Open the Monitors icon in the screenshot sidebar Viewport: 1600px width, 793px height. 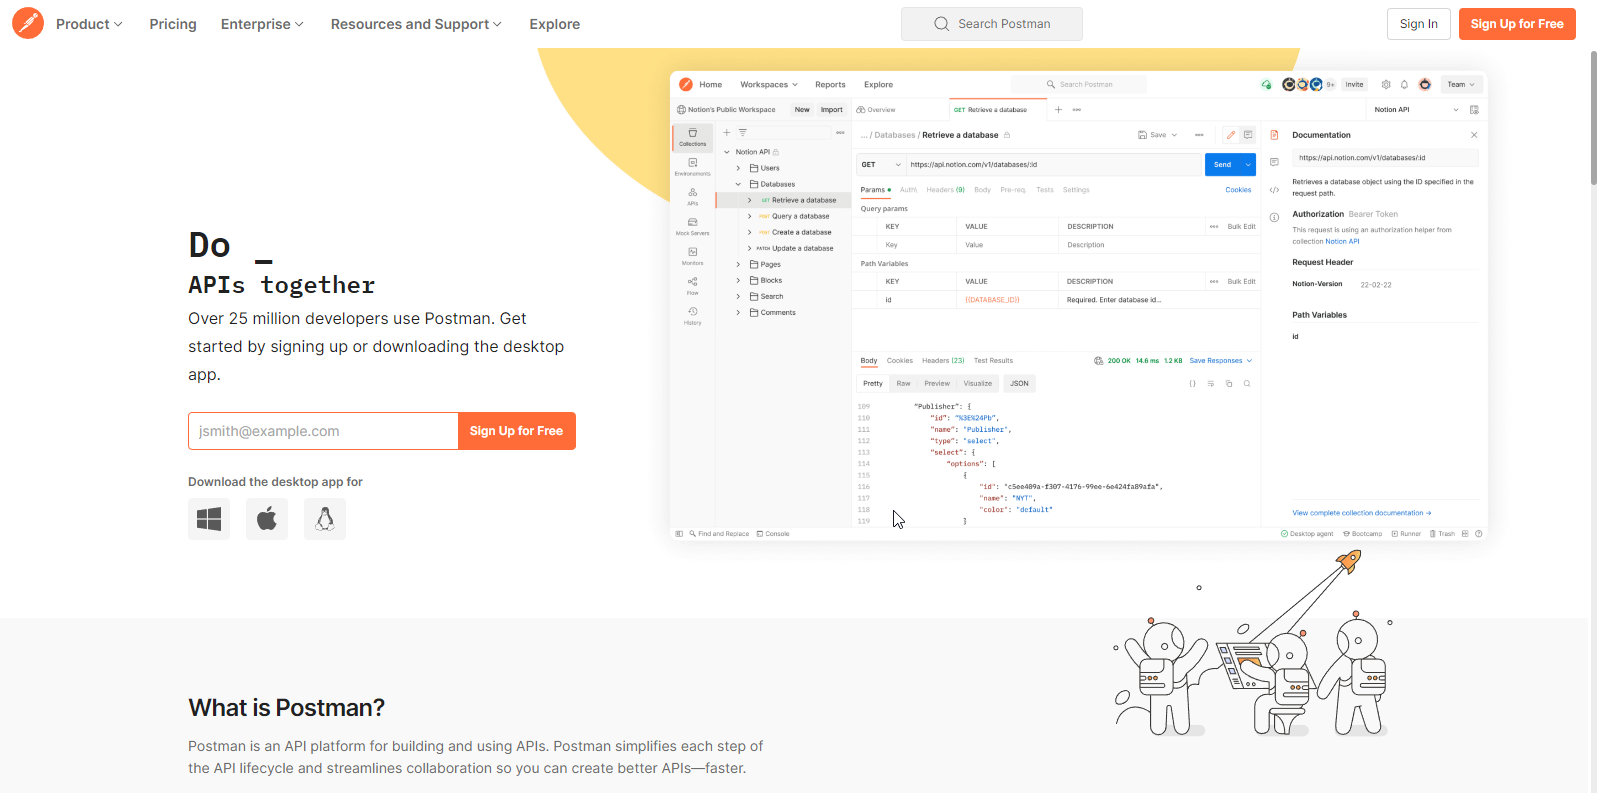693,256
